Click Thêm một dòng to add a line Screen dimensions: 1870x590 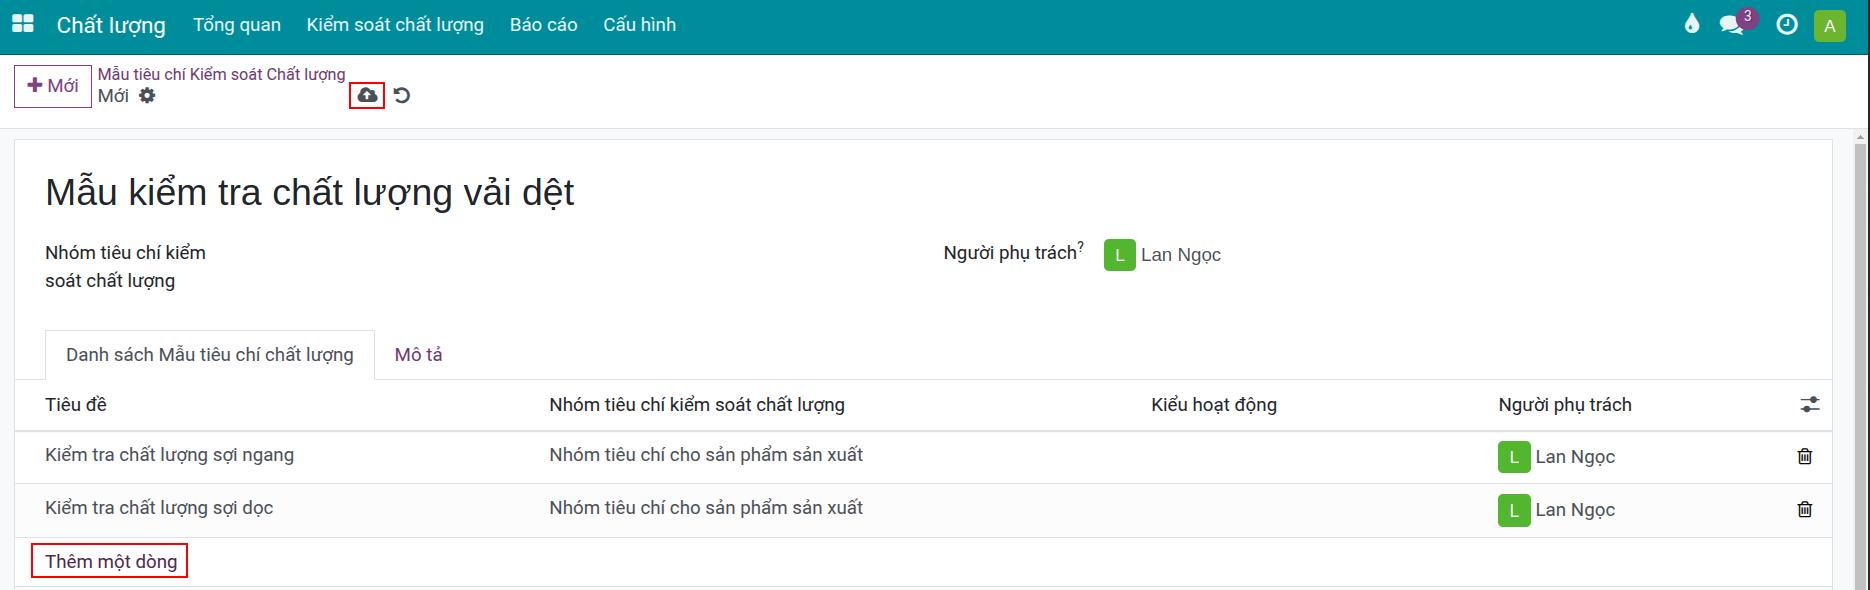(x=110, y=562)
